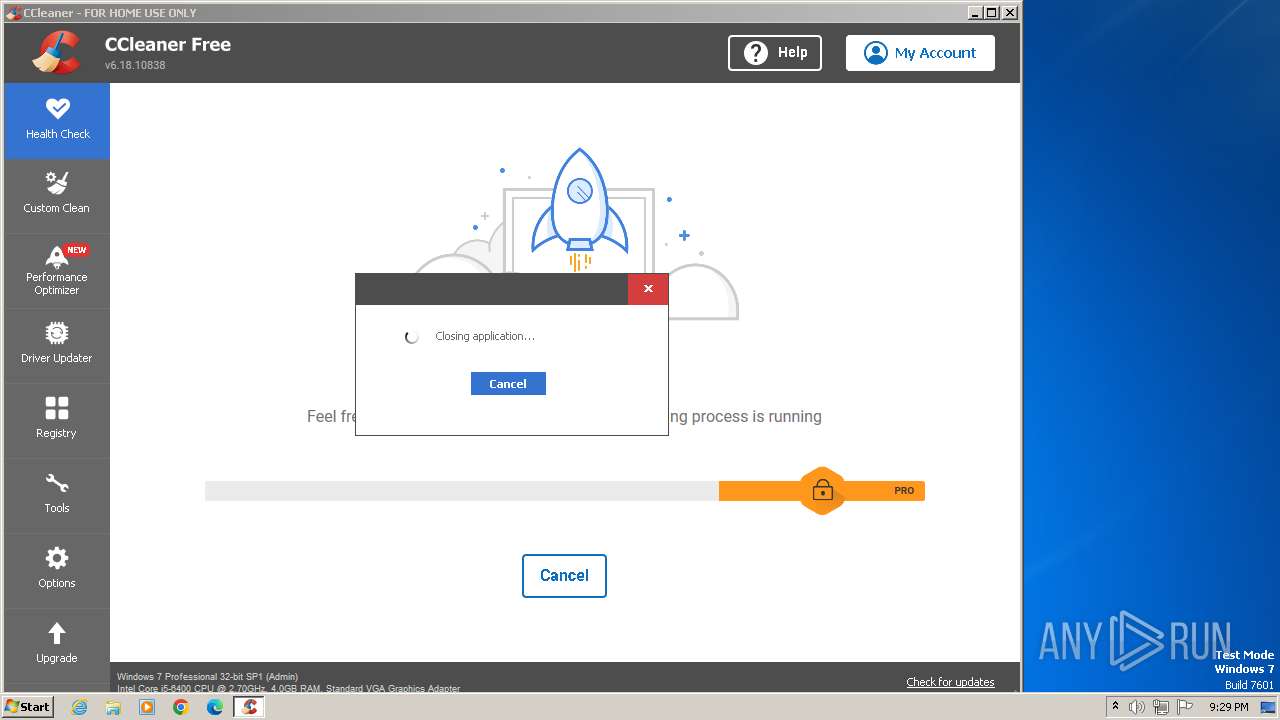This screenshot has height=720, width=1280.
Task: Click the Upgrade sidebar item
Action: (57, 645)
